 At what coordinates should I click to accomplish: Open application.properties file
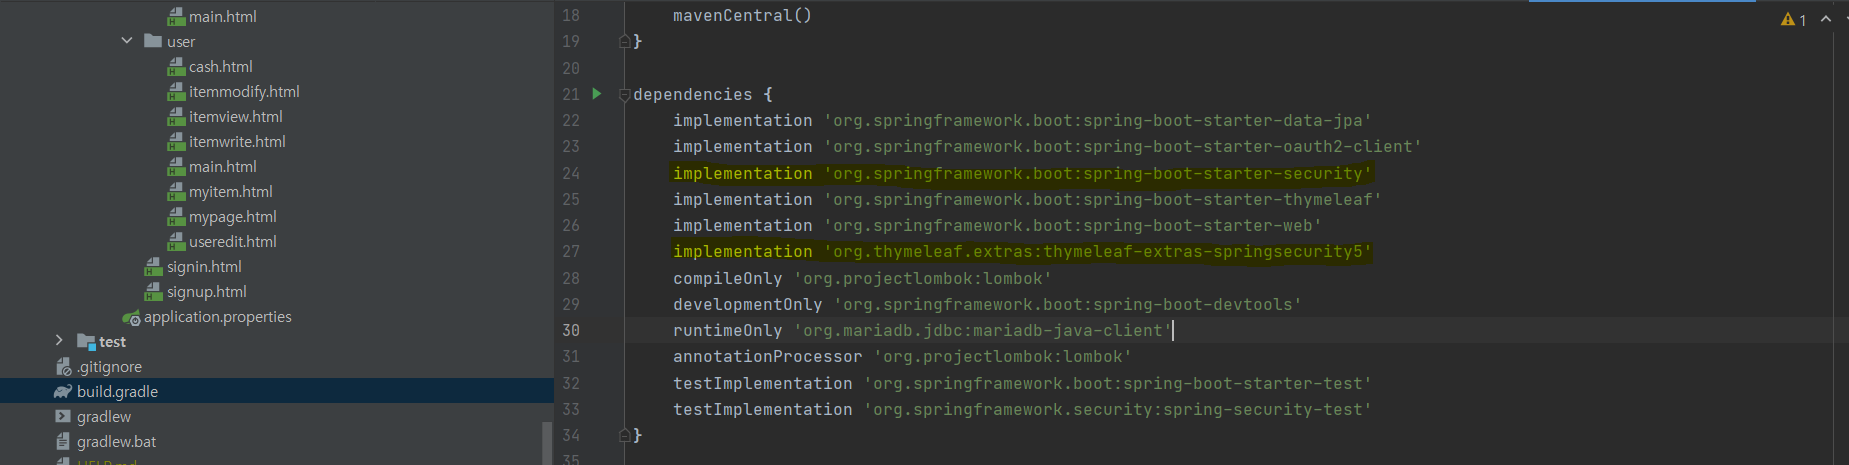click(217, 316)
